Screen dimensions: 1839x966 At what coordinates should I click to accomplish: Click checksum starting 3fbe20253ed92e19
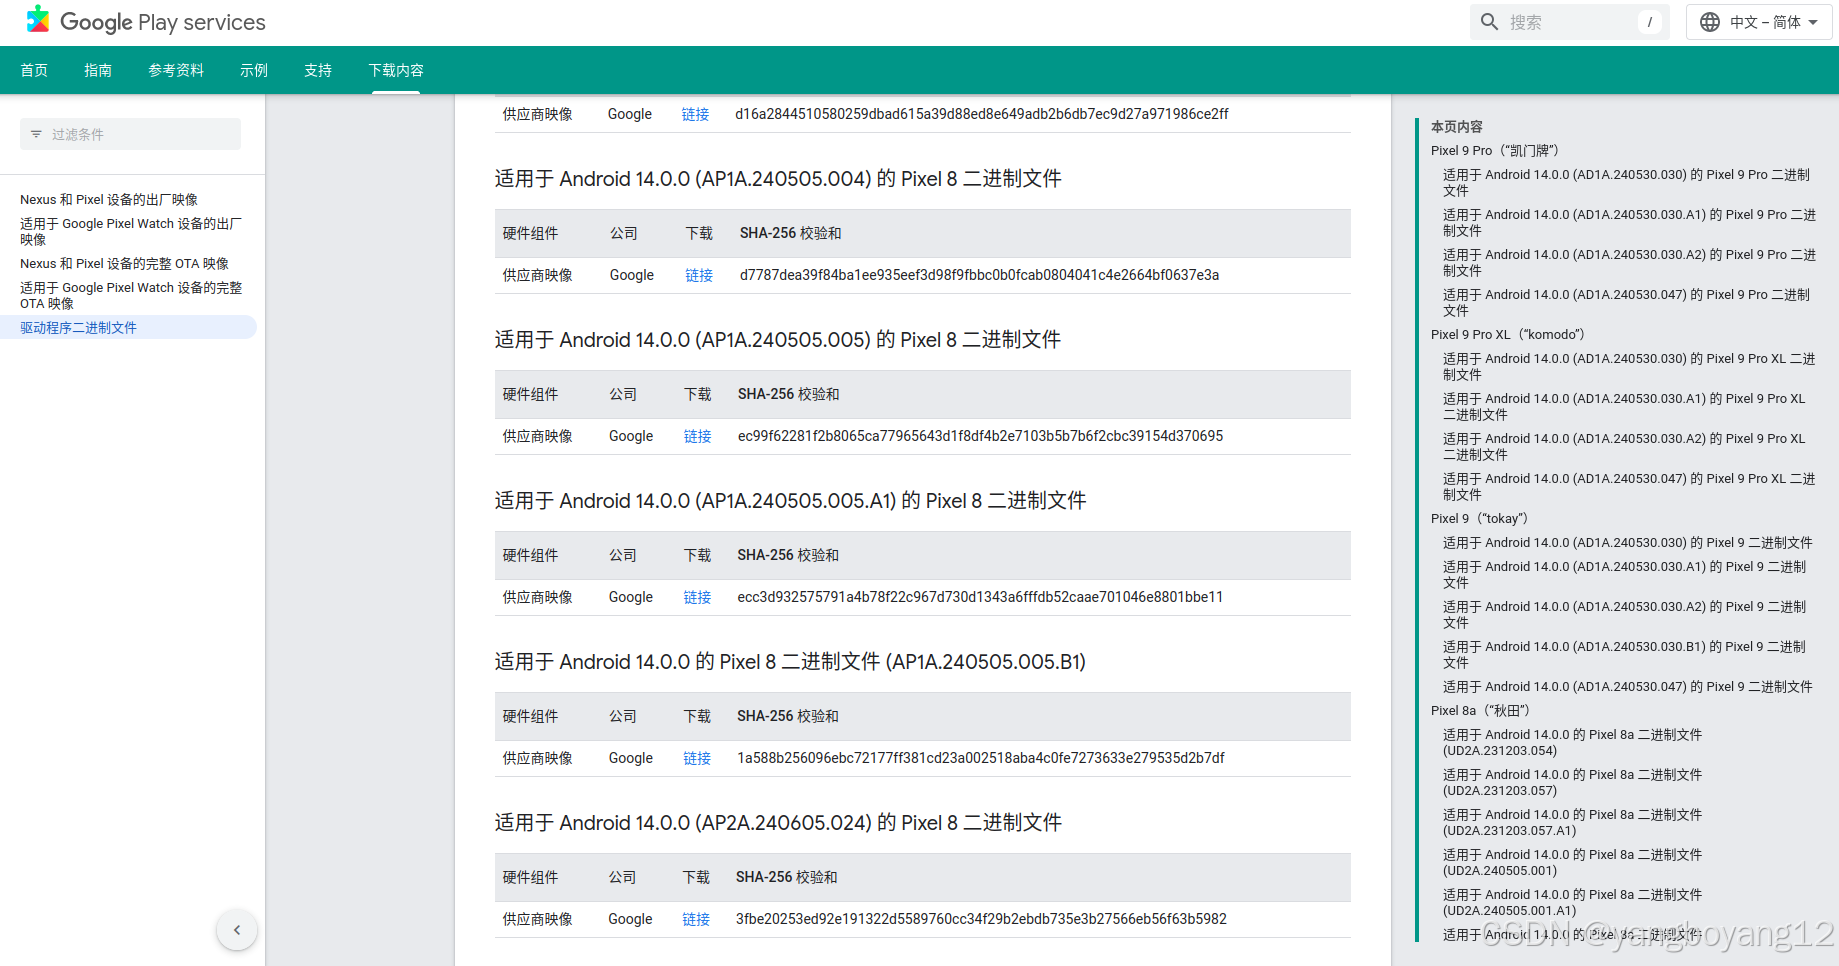[x=981, y=919]
